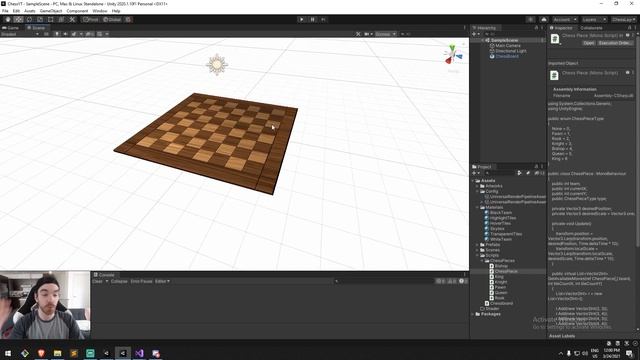Open the Window menu
Image resolution: width=640 pixels, height=360 pixels.
coord(100,11)
